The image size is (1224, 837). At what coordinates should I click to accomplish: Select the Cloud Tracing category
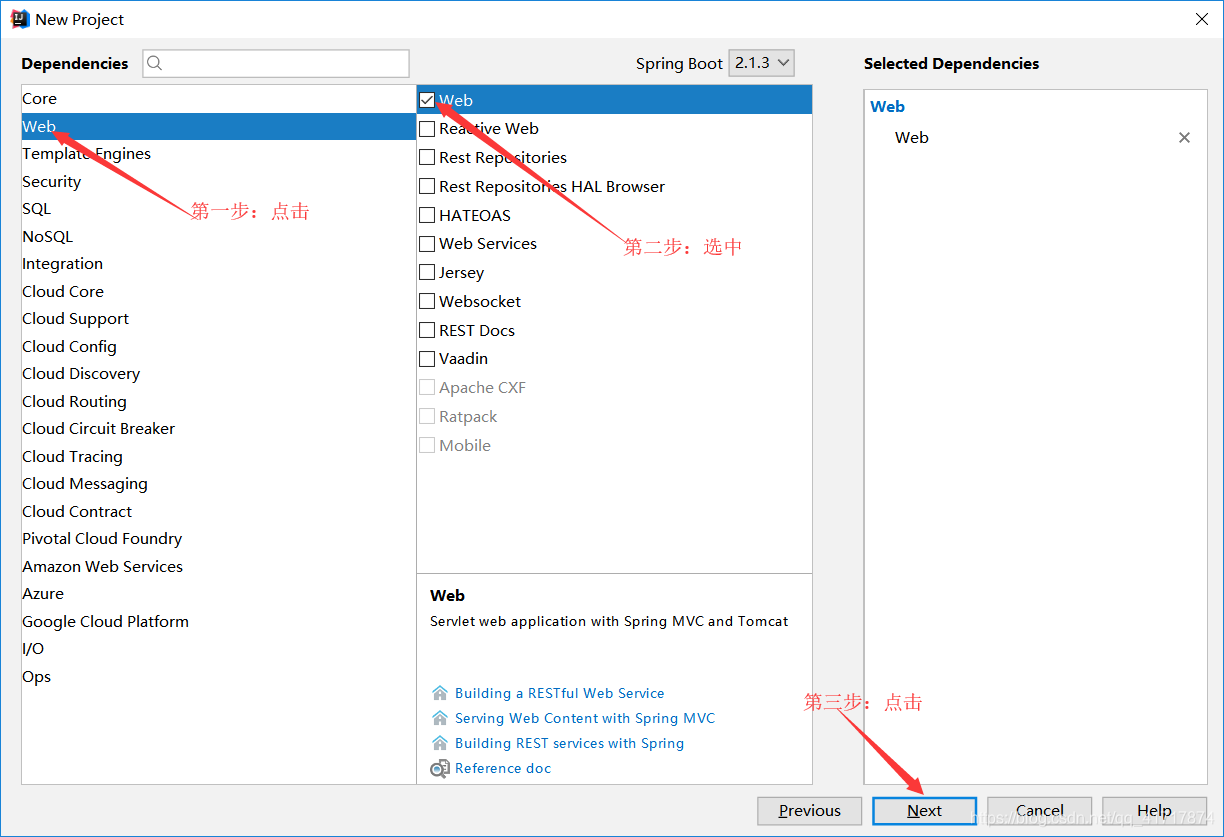pos(218,457)
